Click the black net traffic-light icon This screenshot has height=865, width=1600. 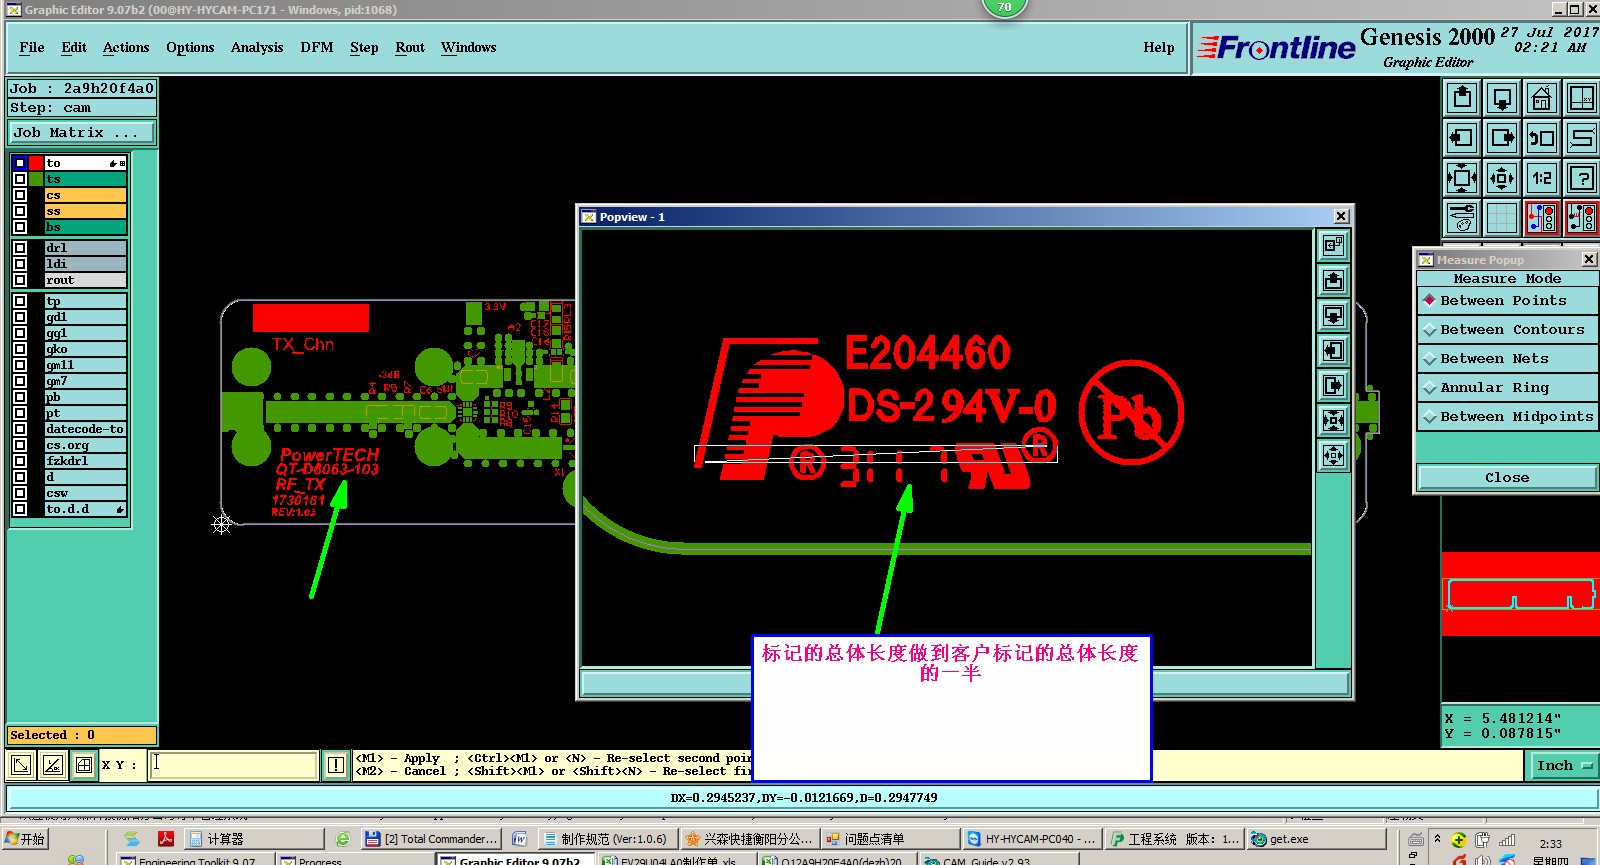coord(1582,217)
